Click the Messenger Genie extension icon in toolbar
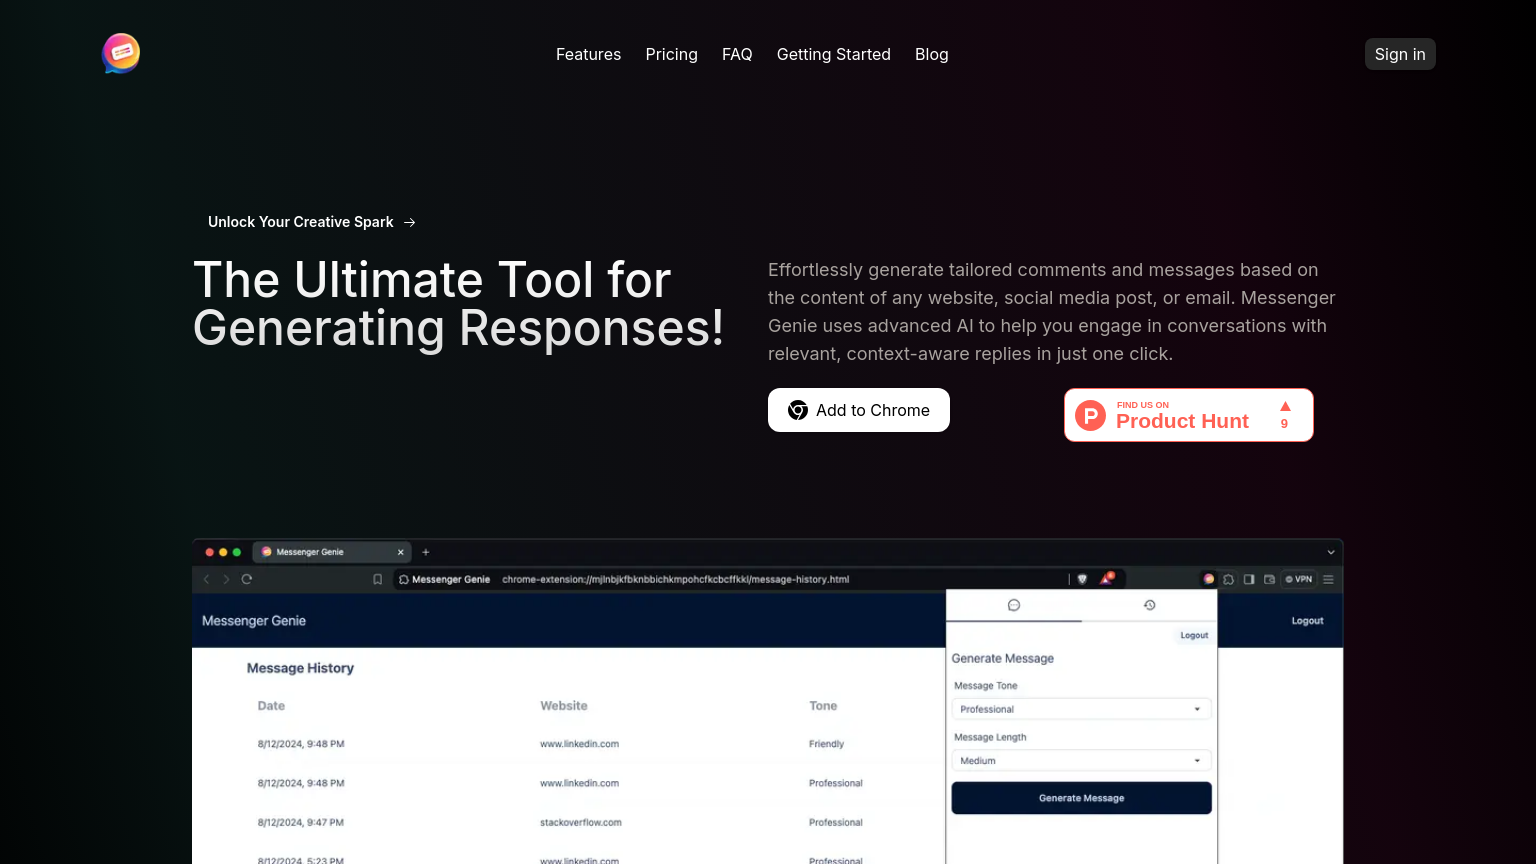Image resolution: width=1536 pixels, height=864 pixels. pyautogui.click(x=1208, y=579)
